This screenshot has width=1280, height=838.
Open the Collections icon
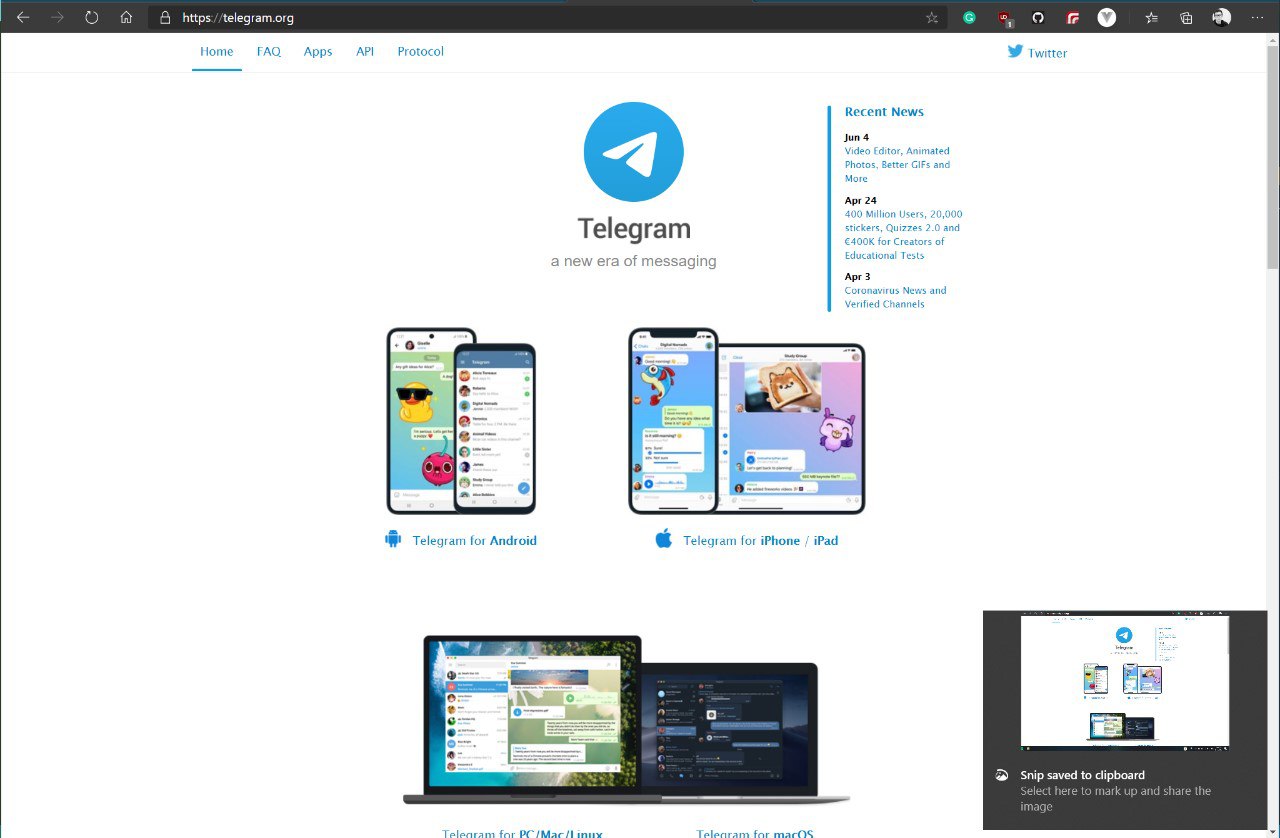point(1186,17)
